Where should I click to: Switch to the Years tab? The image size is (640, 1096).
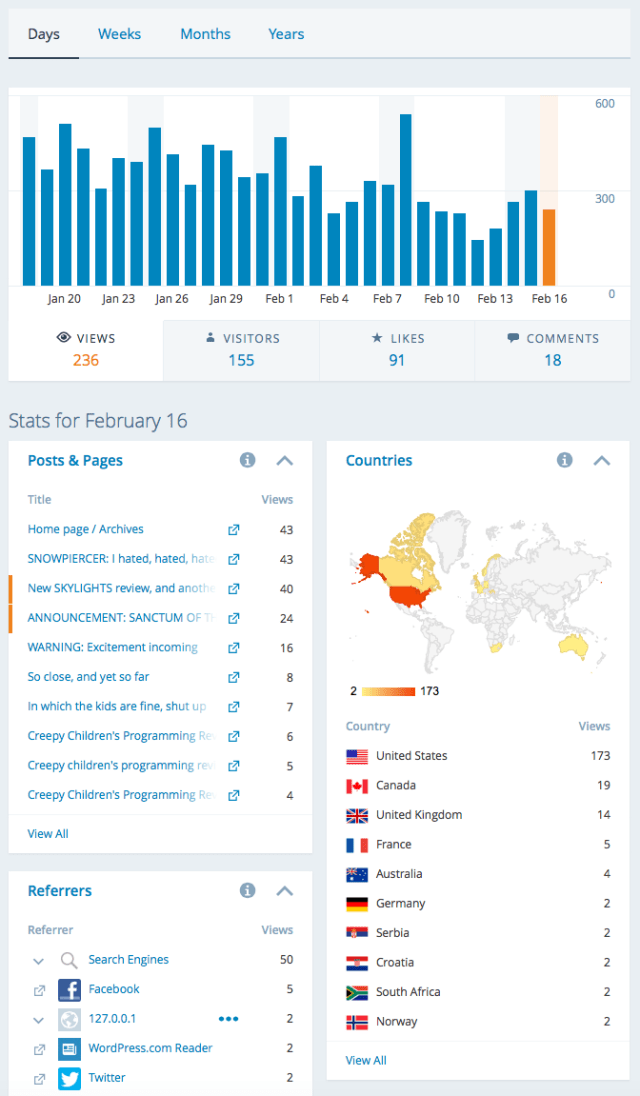[286, 34]
